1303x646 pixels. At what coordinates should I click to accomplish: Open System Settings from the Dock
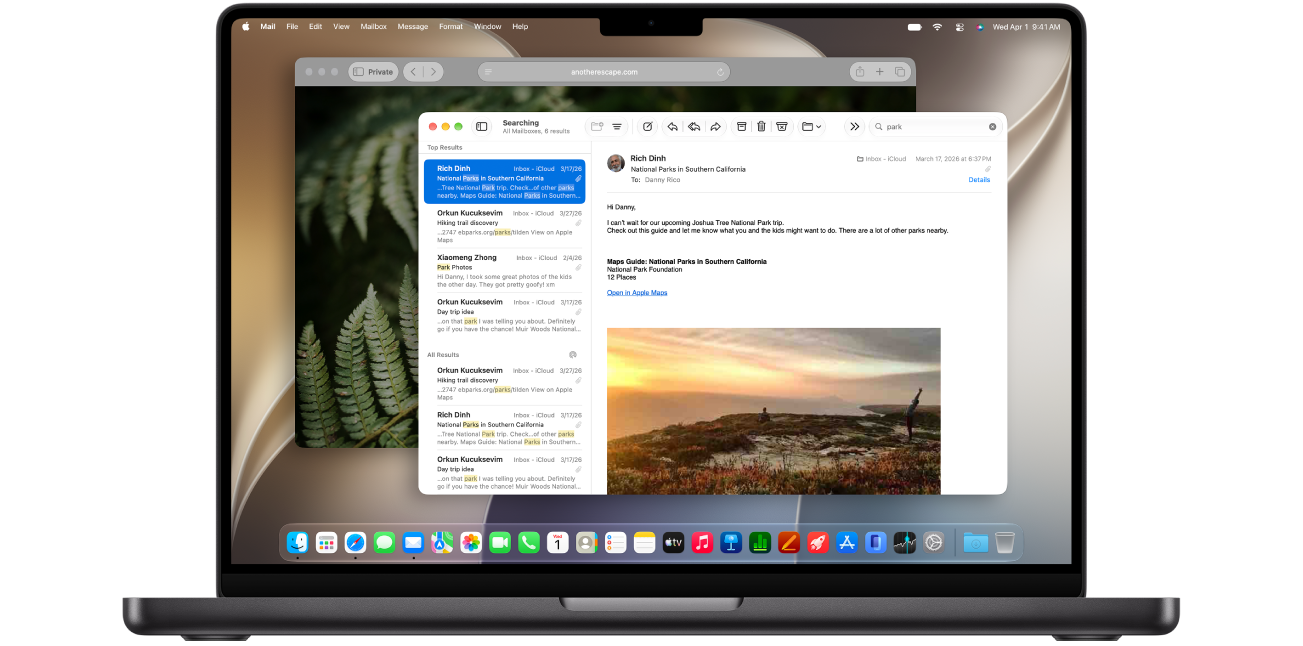point(933,542)
